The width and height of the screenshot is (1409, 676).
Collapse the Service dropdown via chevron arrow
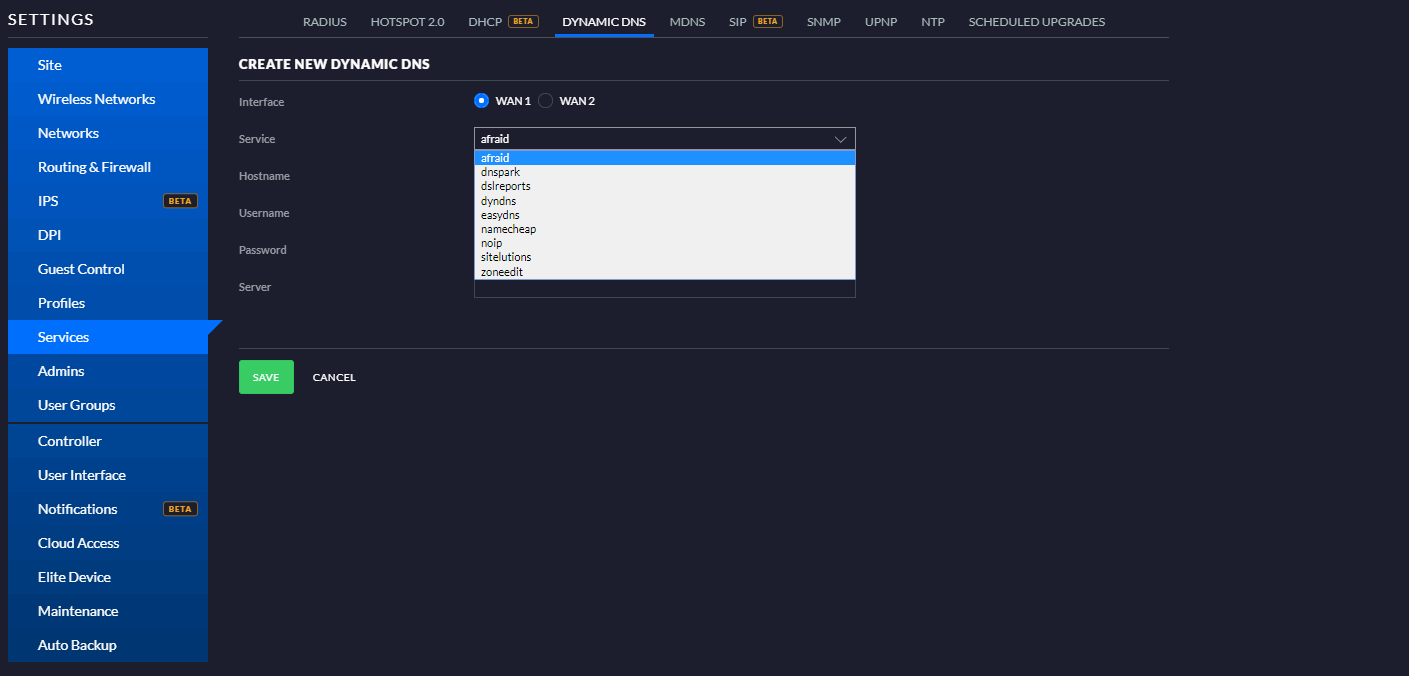click(840, 140)
